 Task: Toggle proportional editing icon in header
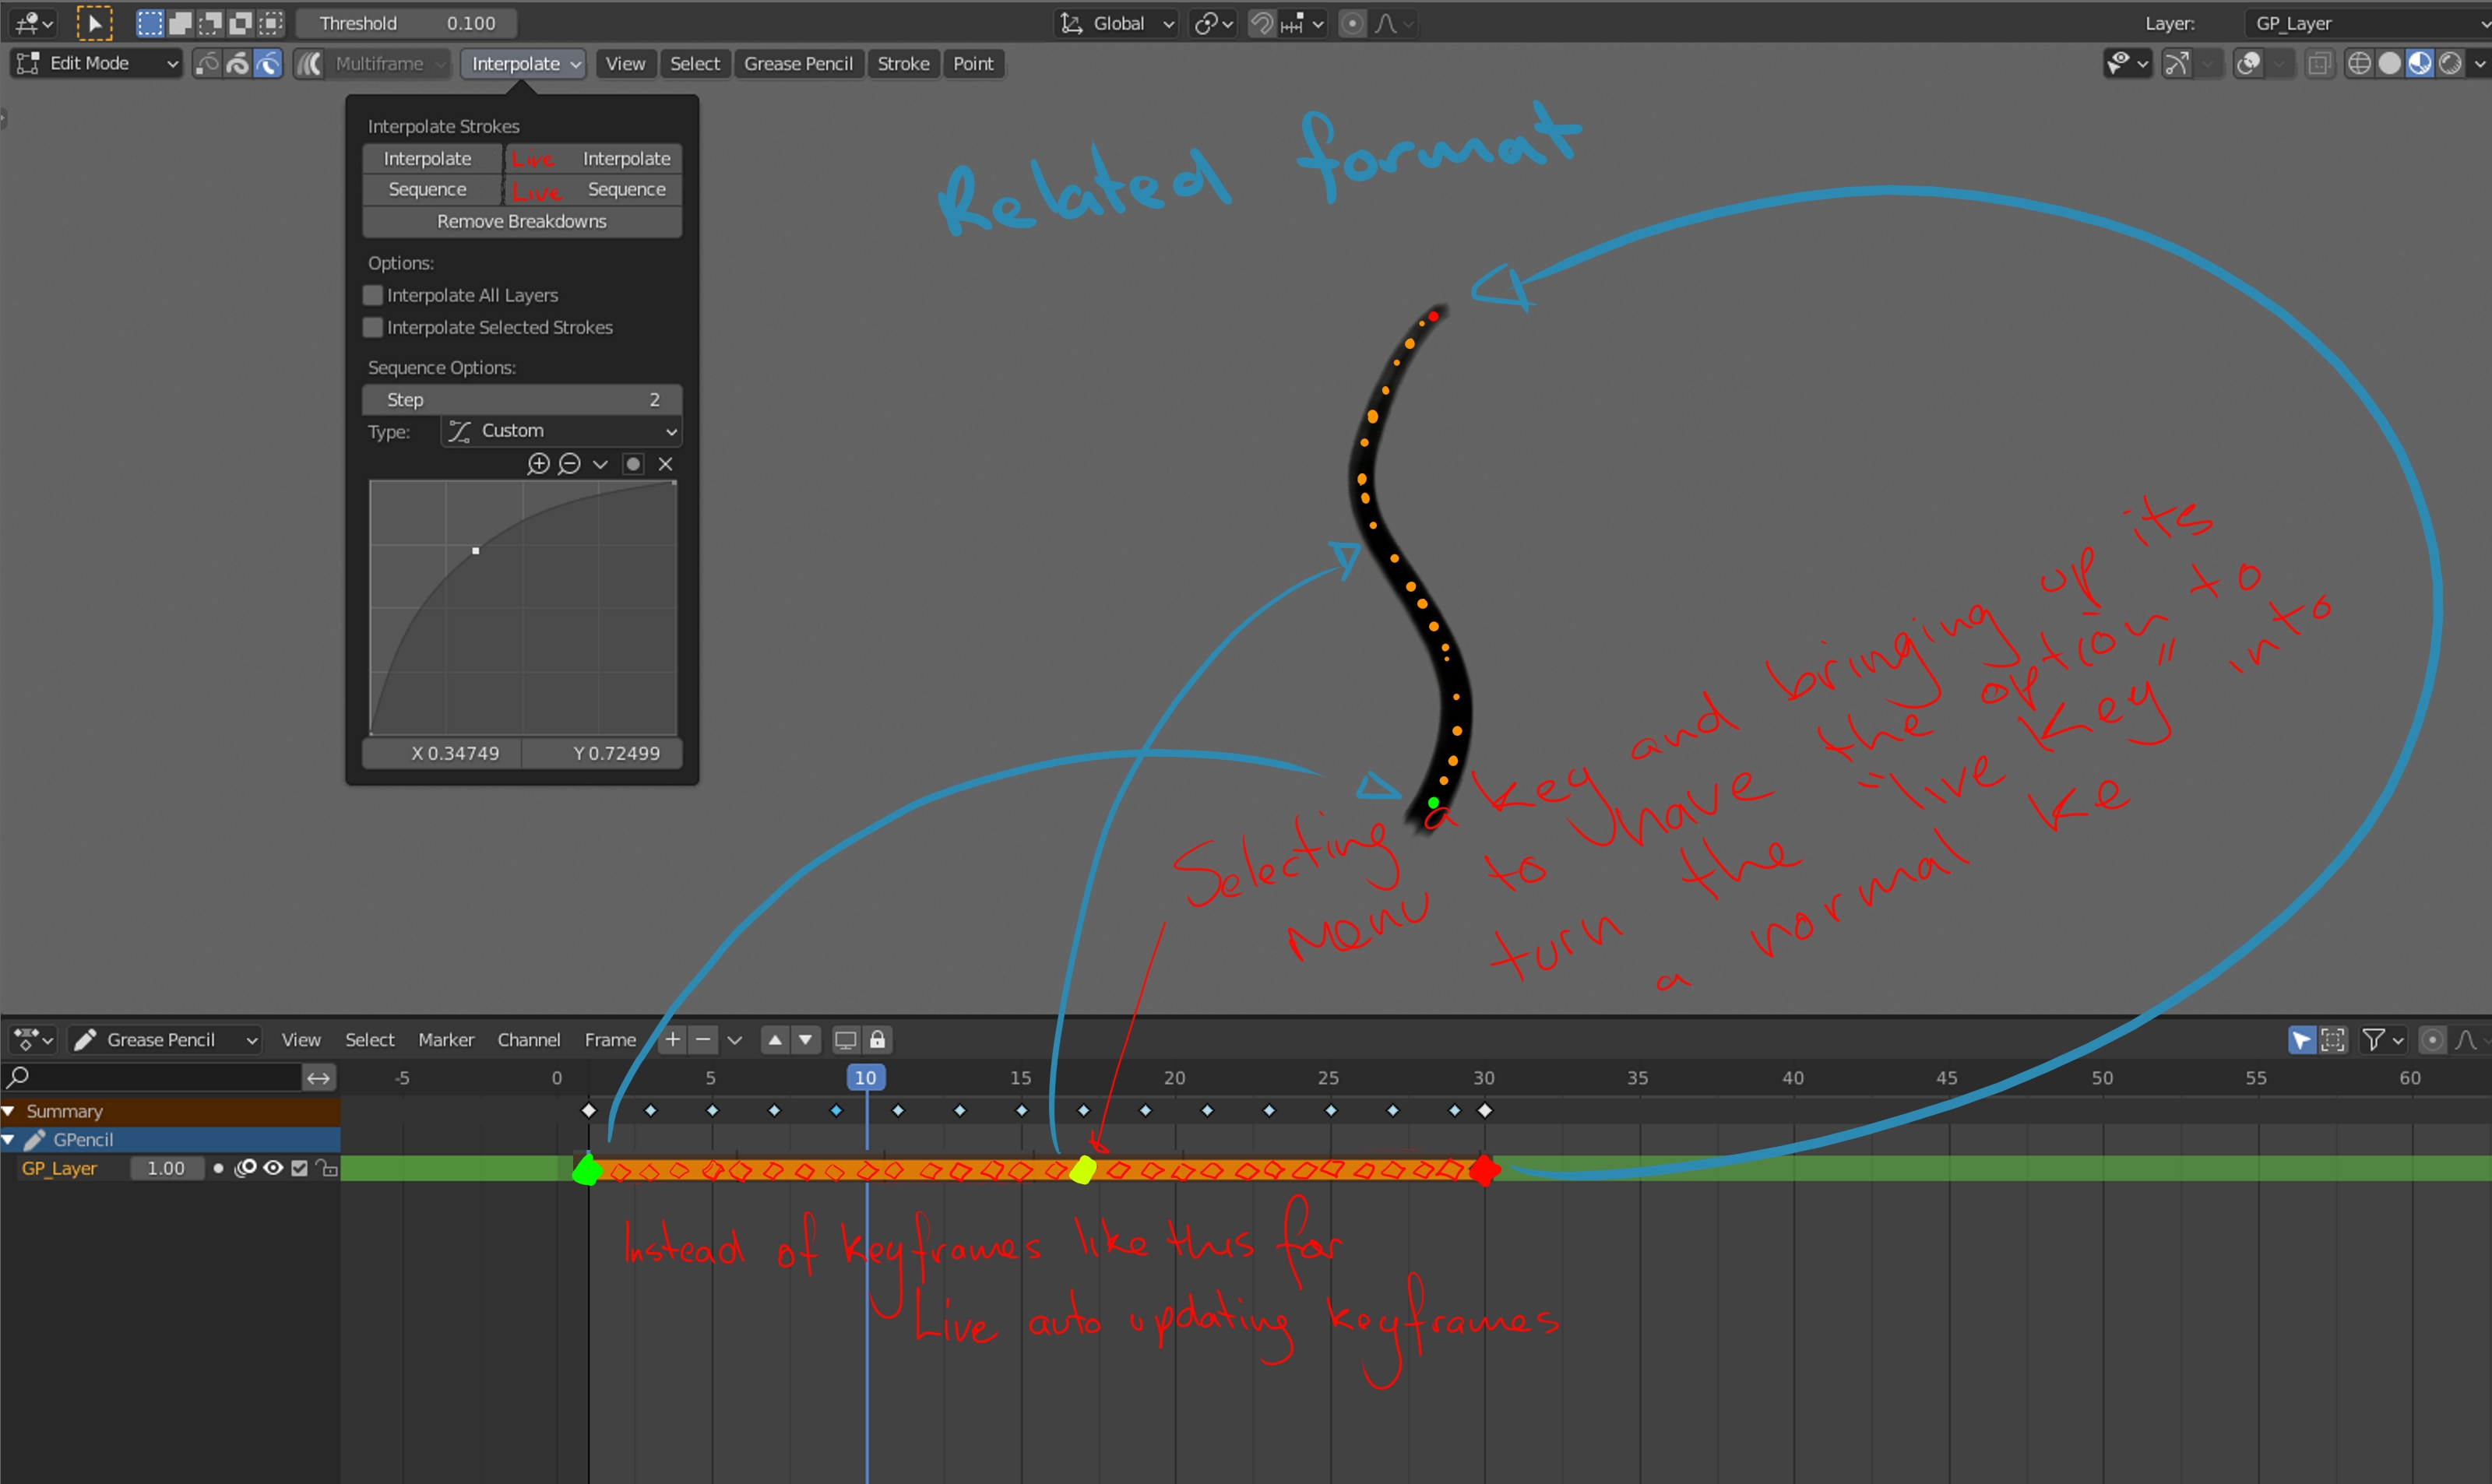pos(1352,23)
